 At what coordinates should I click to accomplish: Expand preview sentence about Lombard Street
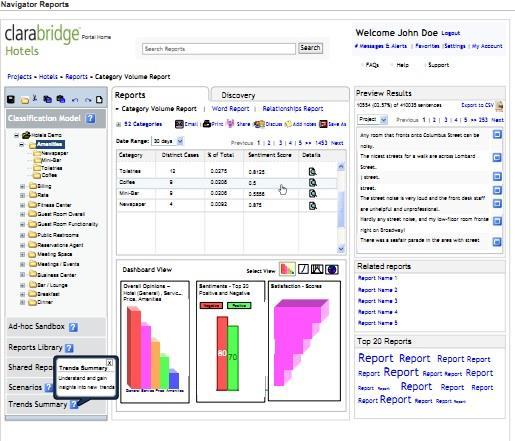coord(497,157)
